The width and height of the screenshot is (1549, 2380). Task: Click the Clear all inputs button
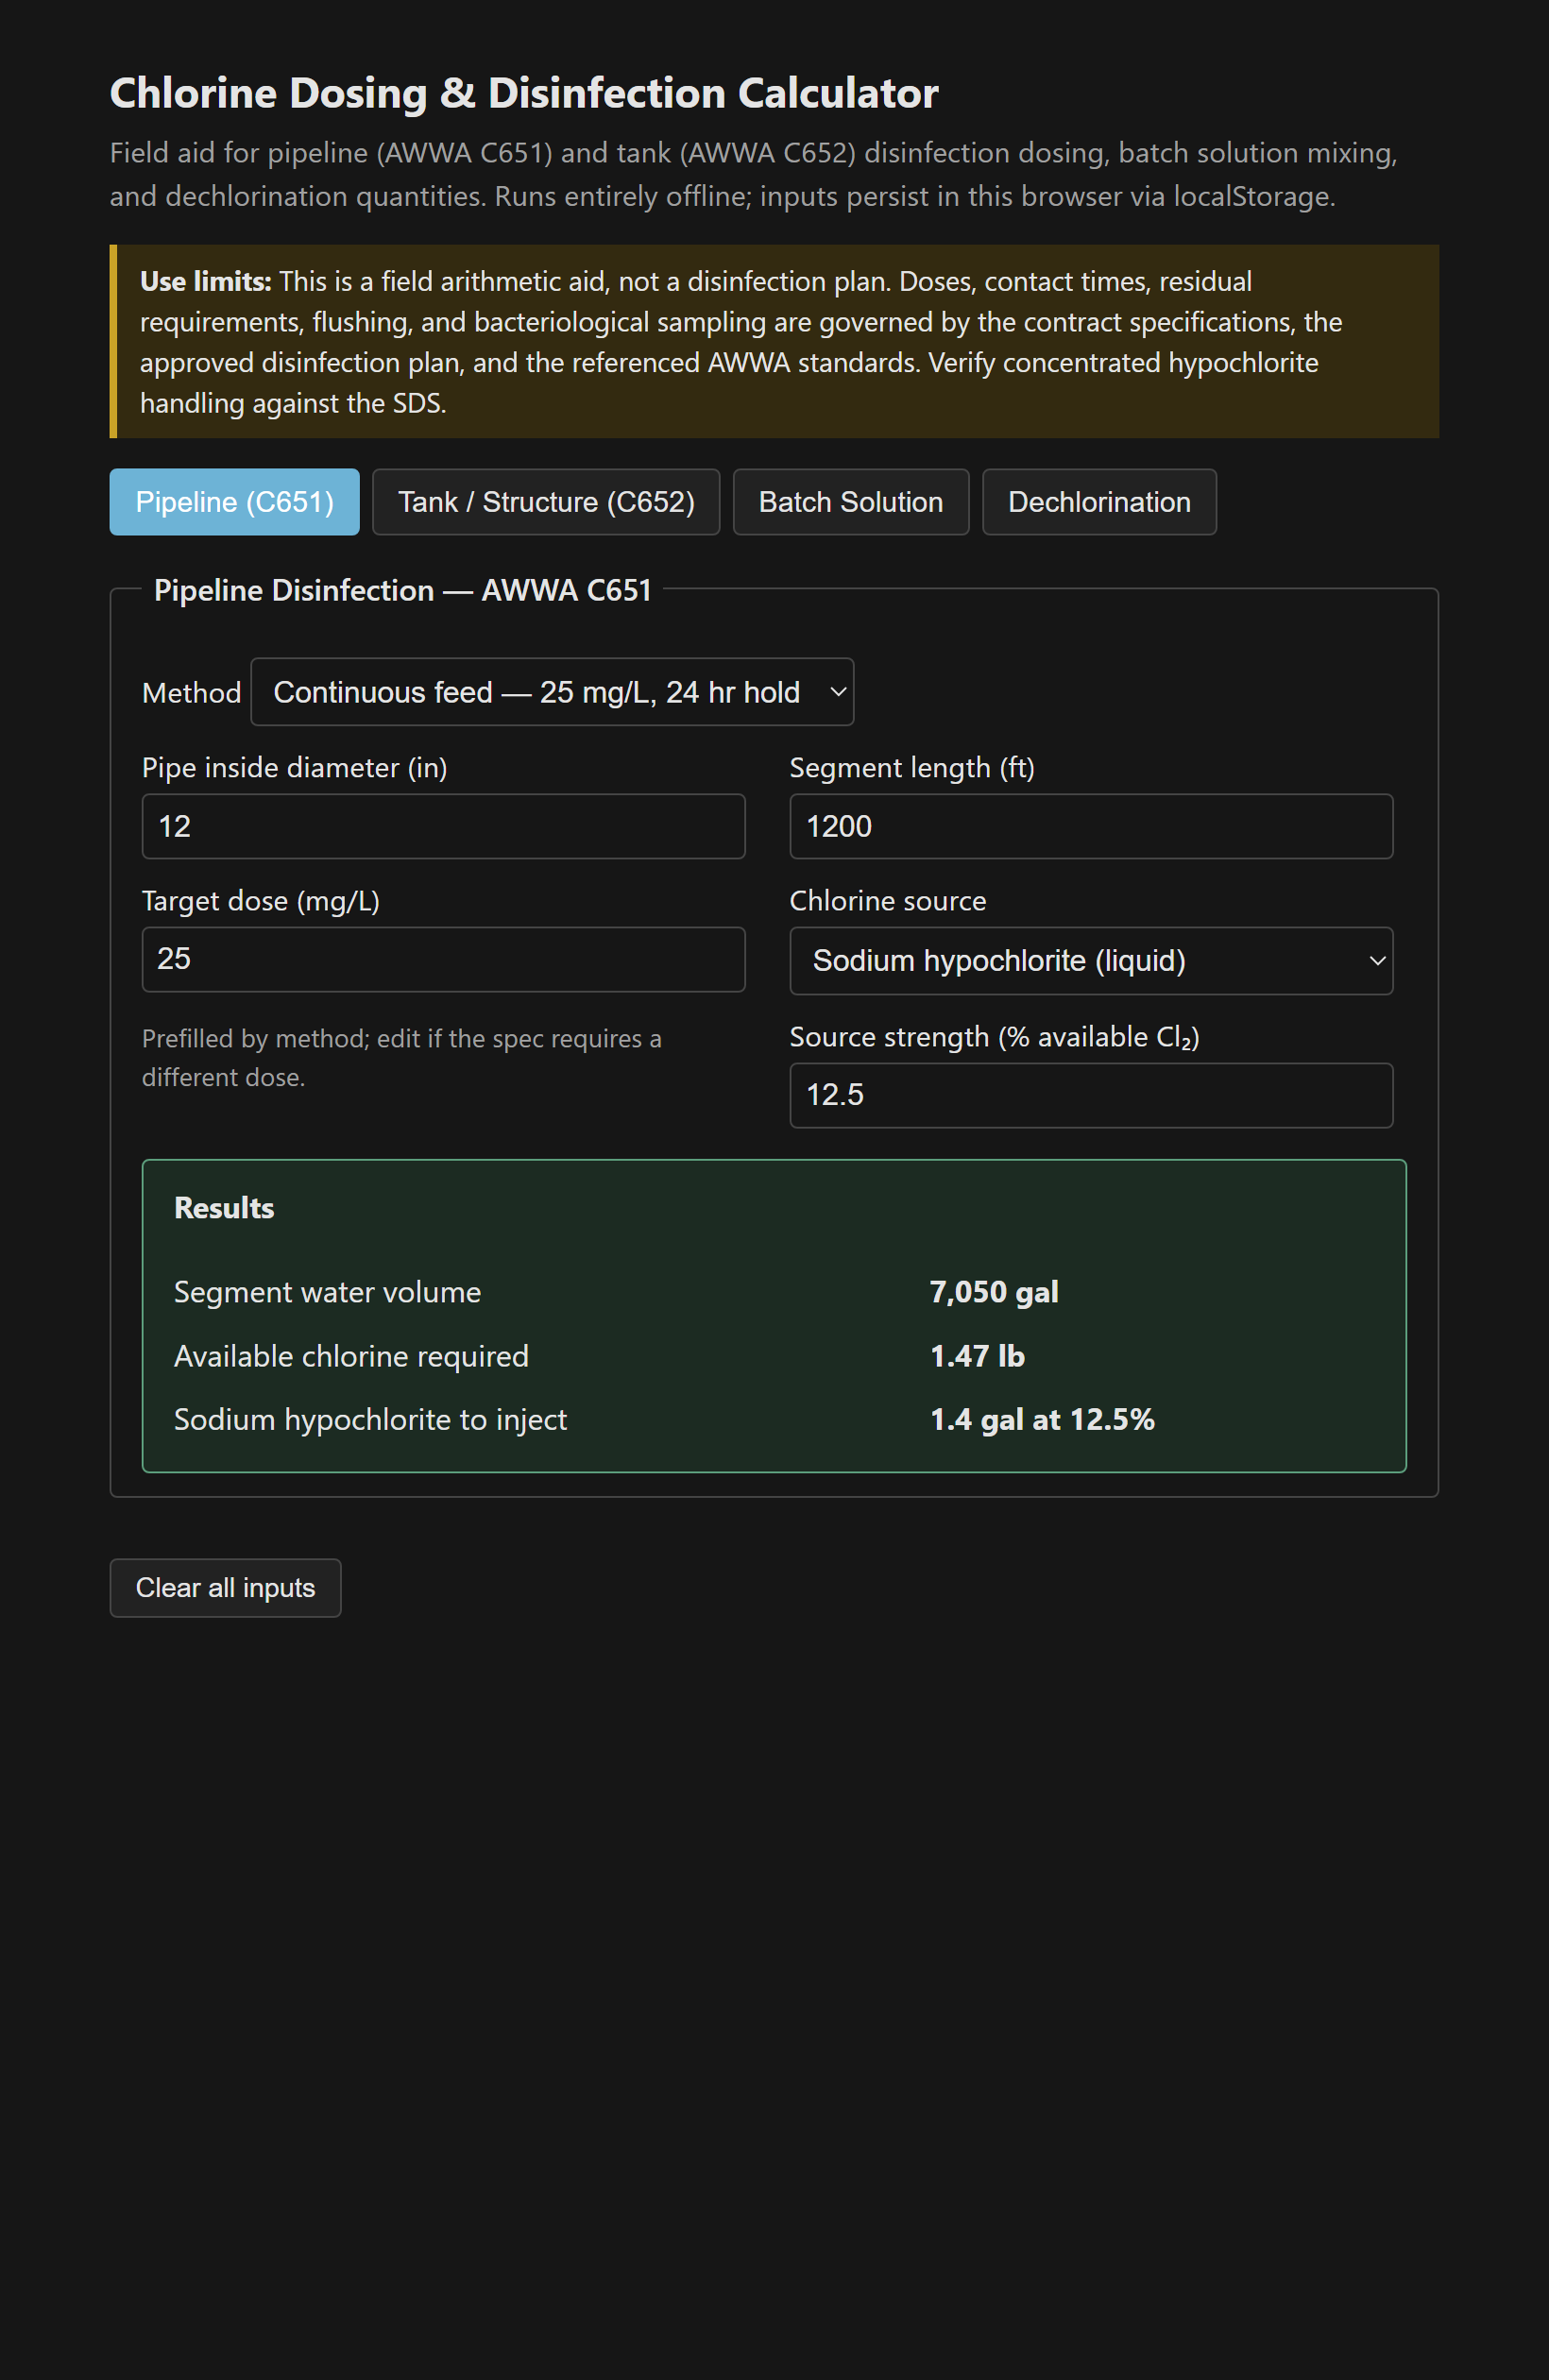pos(225,1588)
